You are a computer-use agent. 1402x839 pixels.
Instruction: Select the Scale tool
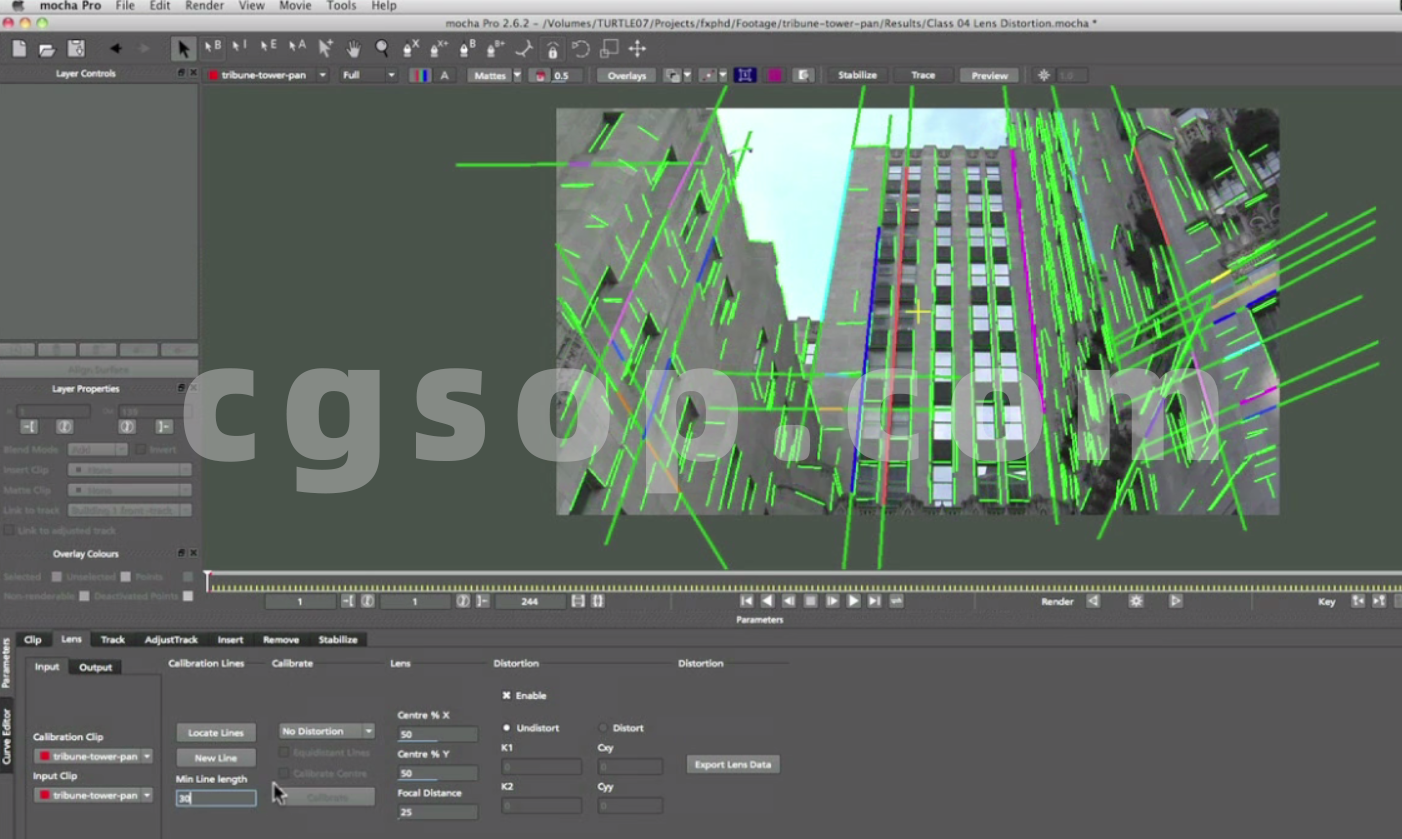pos(608,48)
